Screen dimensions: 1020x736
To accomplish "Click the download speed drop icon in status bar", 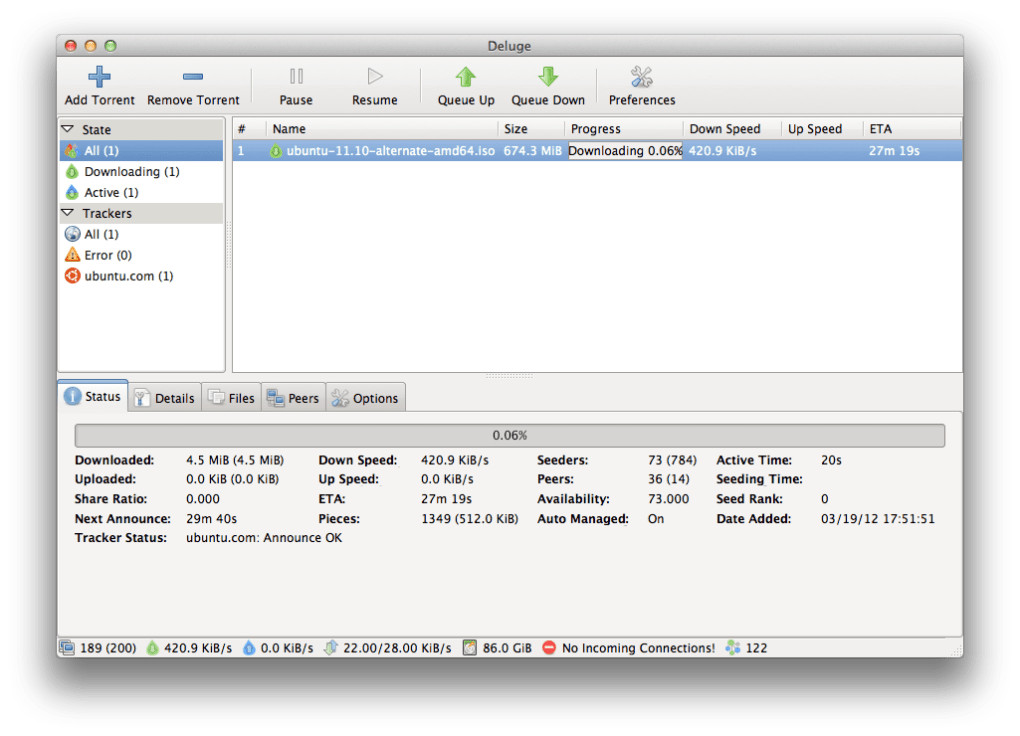I will click(152, 647).
